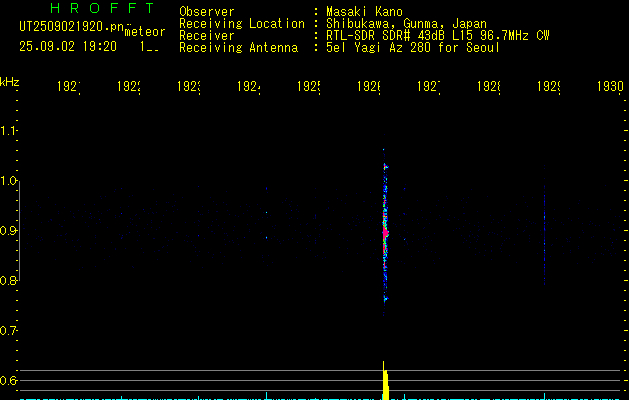Click the 1930 time axis label

[610, 87]
